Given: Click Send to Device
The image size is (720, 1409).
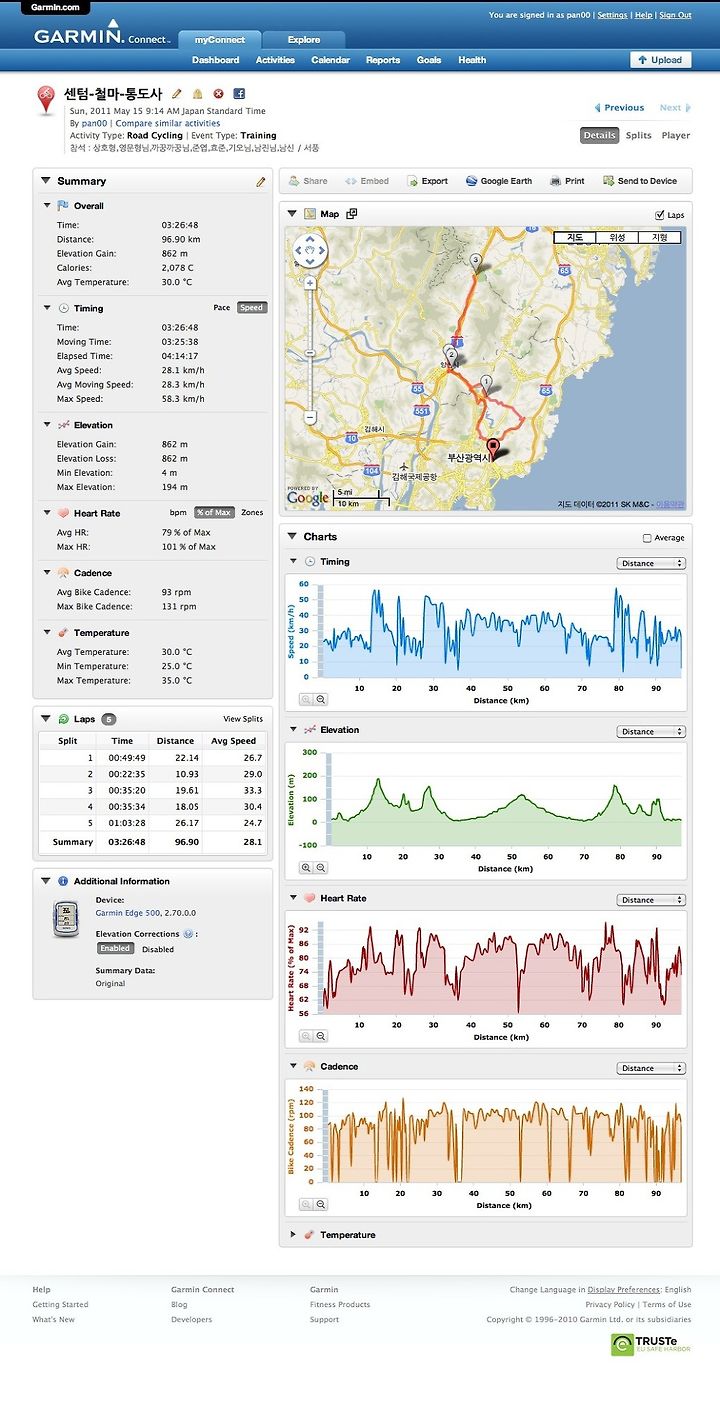Looking at the screenshot, I should pyautogui.click(x=640, y=181).
